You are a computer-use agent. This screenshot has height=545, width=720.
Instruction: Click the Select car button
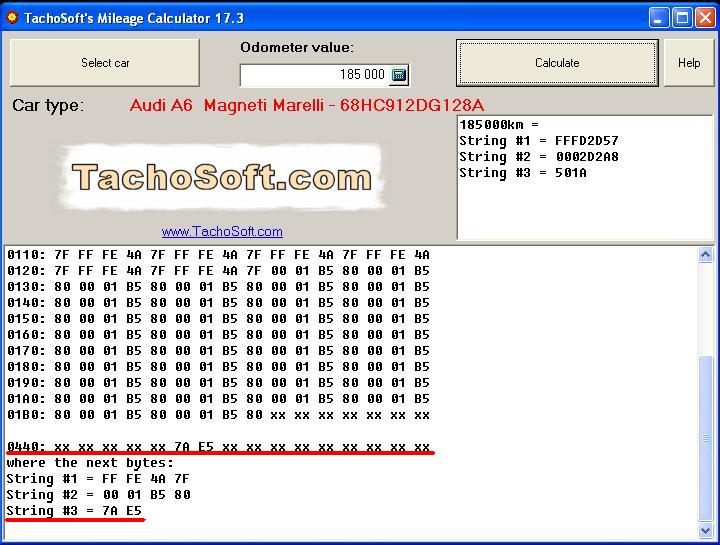point(105,62)
